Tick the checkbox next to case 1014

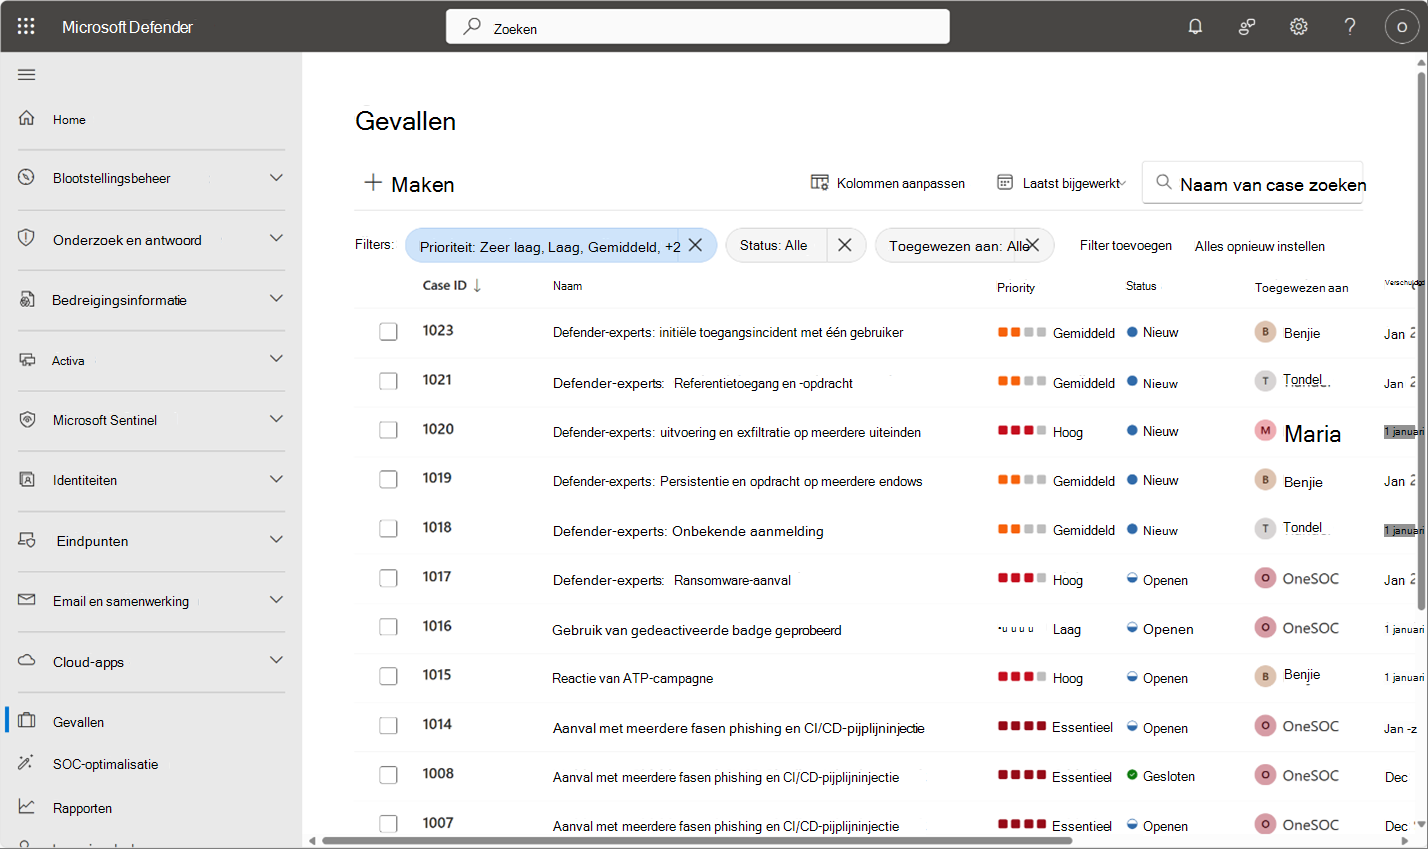388,725
